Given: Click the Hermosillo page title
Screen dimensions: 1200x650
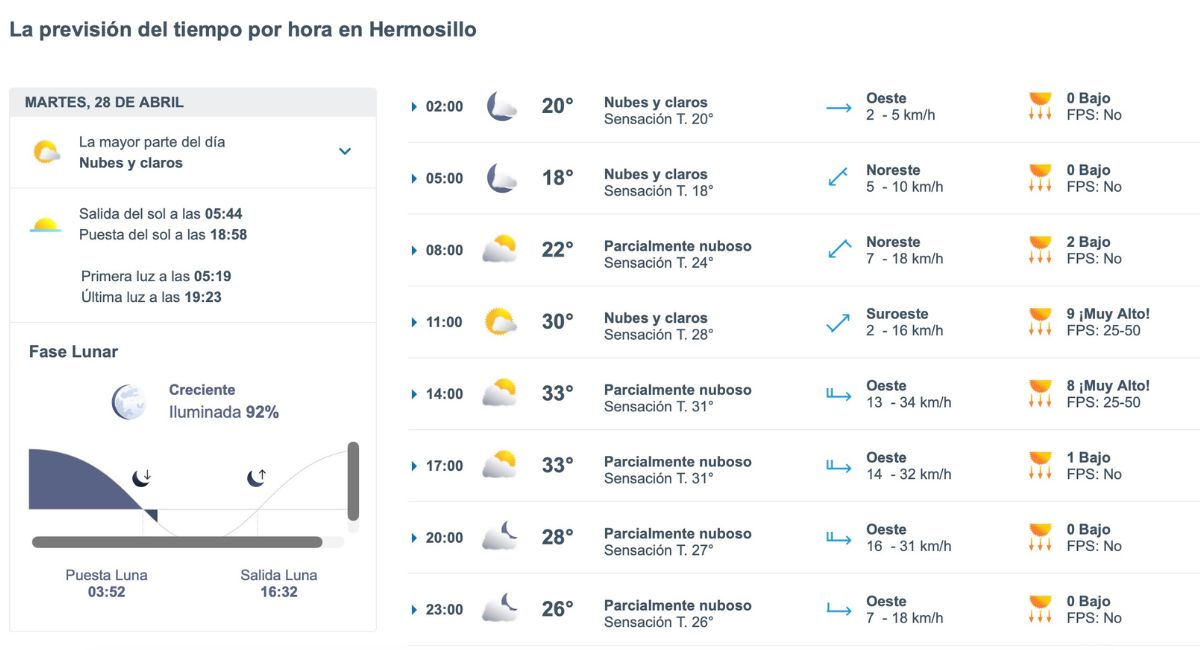Looking at the screenshot, I should pyautogui.click(x=243, y=29).
